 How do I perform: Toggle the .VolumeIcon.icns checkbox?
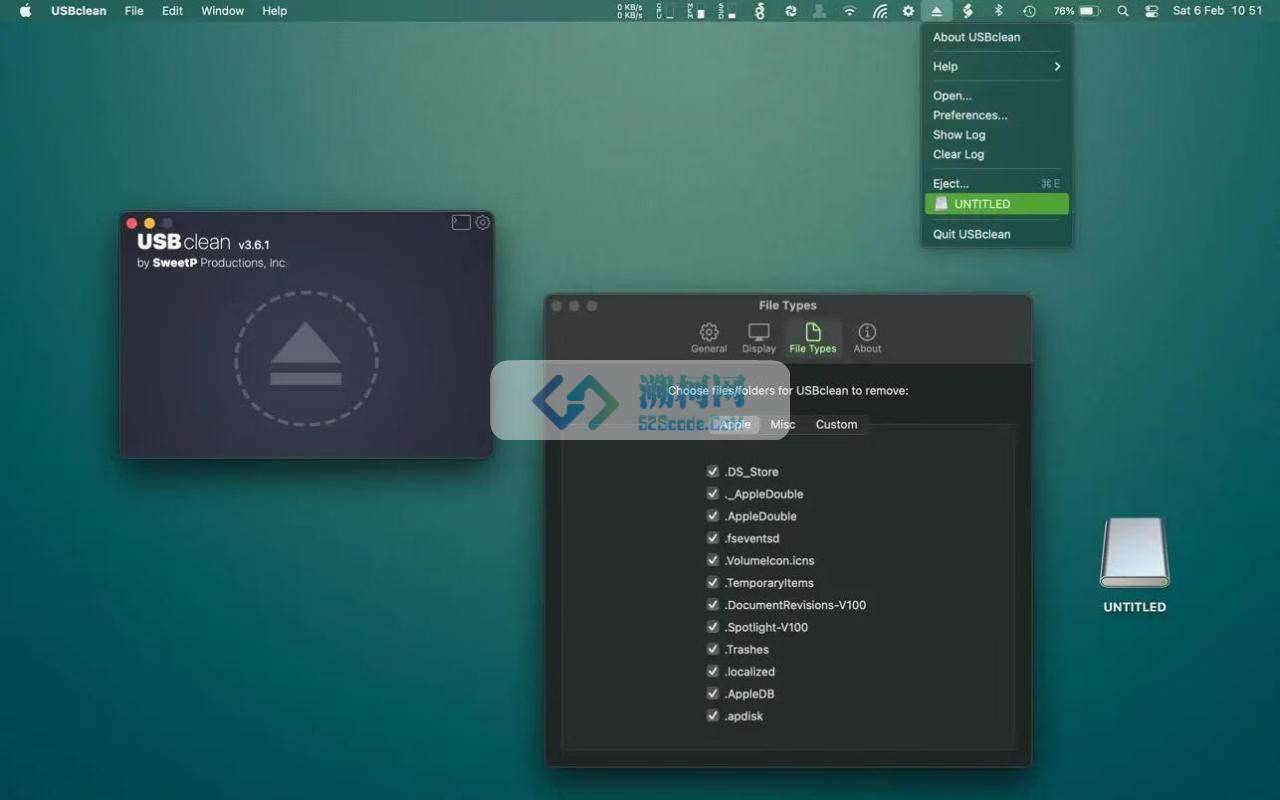(x=713, y=560)
